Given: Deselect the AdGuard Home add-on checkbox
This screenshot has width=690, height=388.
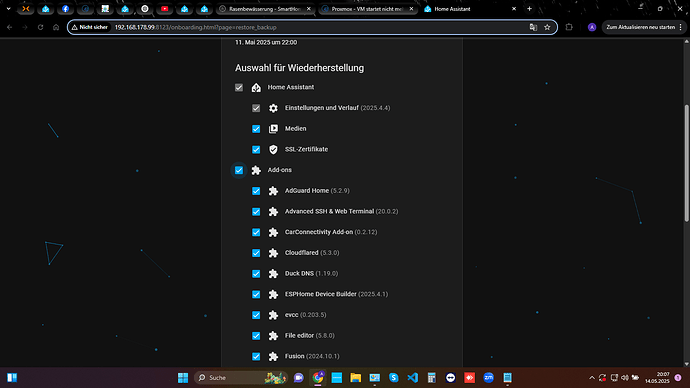Looking at the screenshot, I should (256, 191).
